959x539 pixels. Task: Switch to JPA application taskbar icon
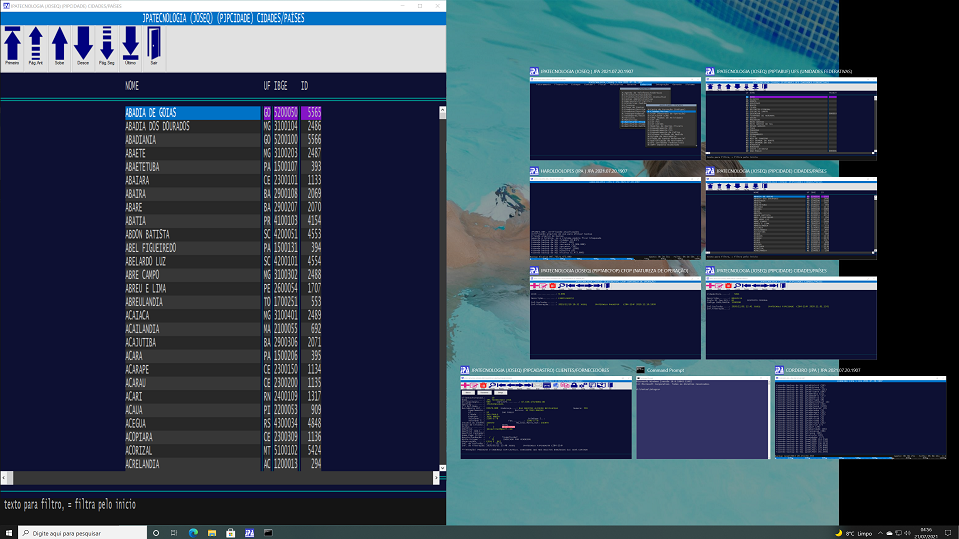point(250,533)
